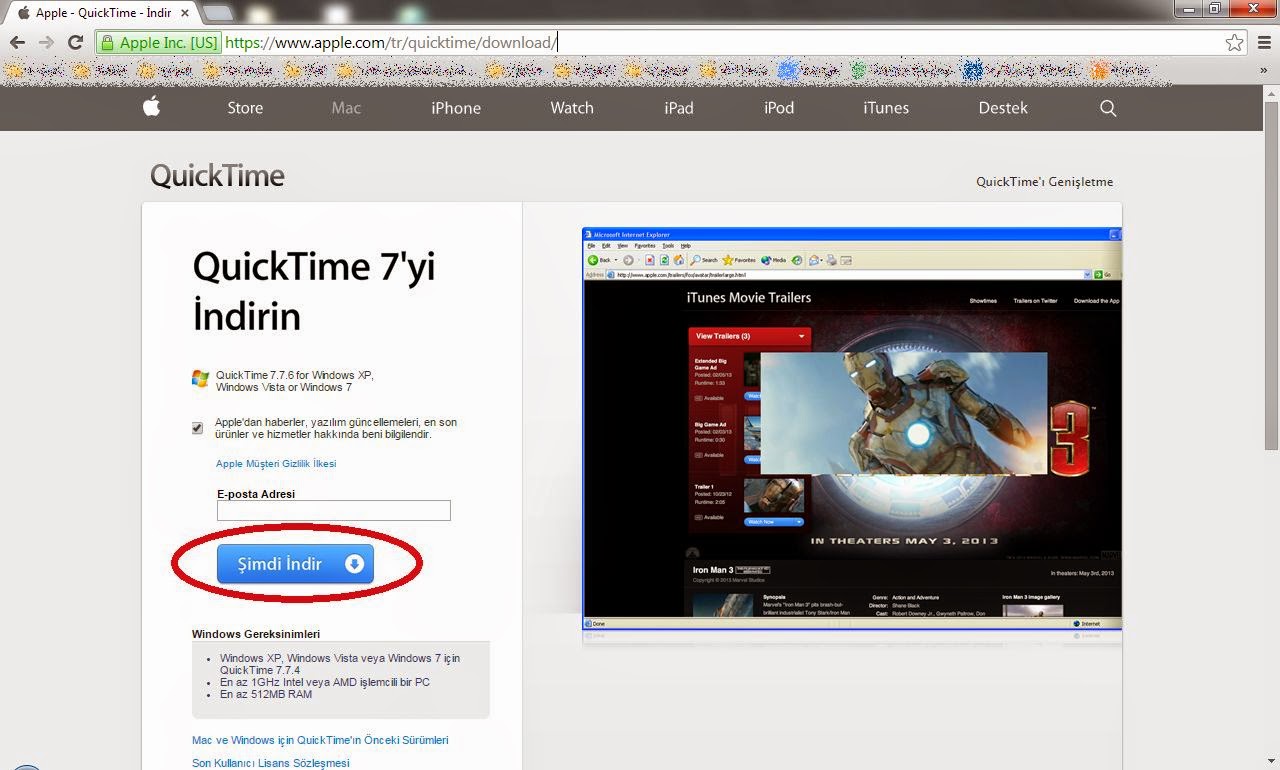
Task: Open the iPad menu item
Action: click(x=679, y=108)
